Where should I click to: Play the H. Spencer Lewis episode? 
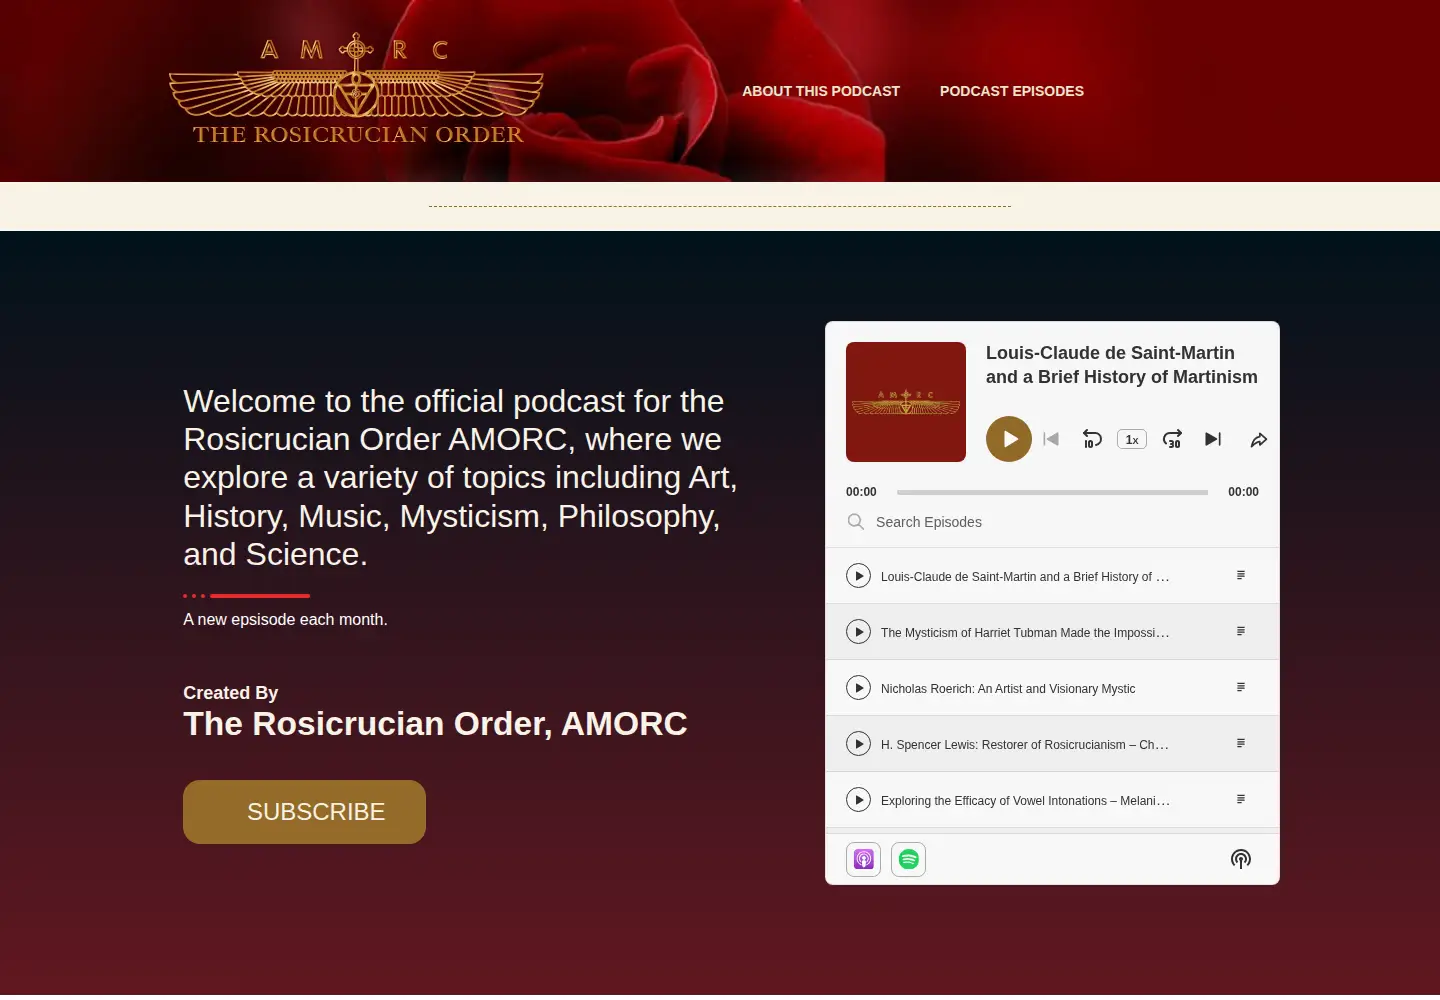858,744
